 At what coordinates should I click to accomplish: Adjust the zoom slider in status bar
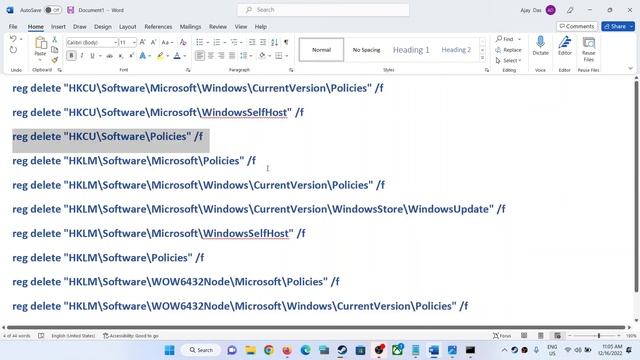click(x=599, y=336)
